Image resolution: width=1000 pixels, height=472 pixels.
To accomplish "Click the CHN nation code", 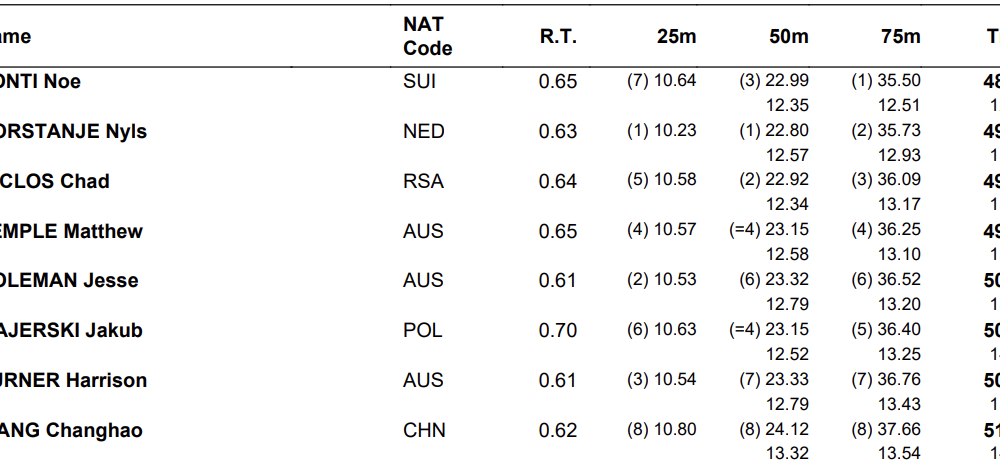I will point(424,431).
